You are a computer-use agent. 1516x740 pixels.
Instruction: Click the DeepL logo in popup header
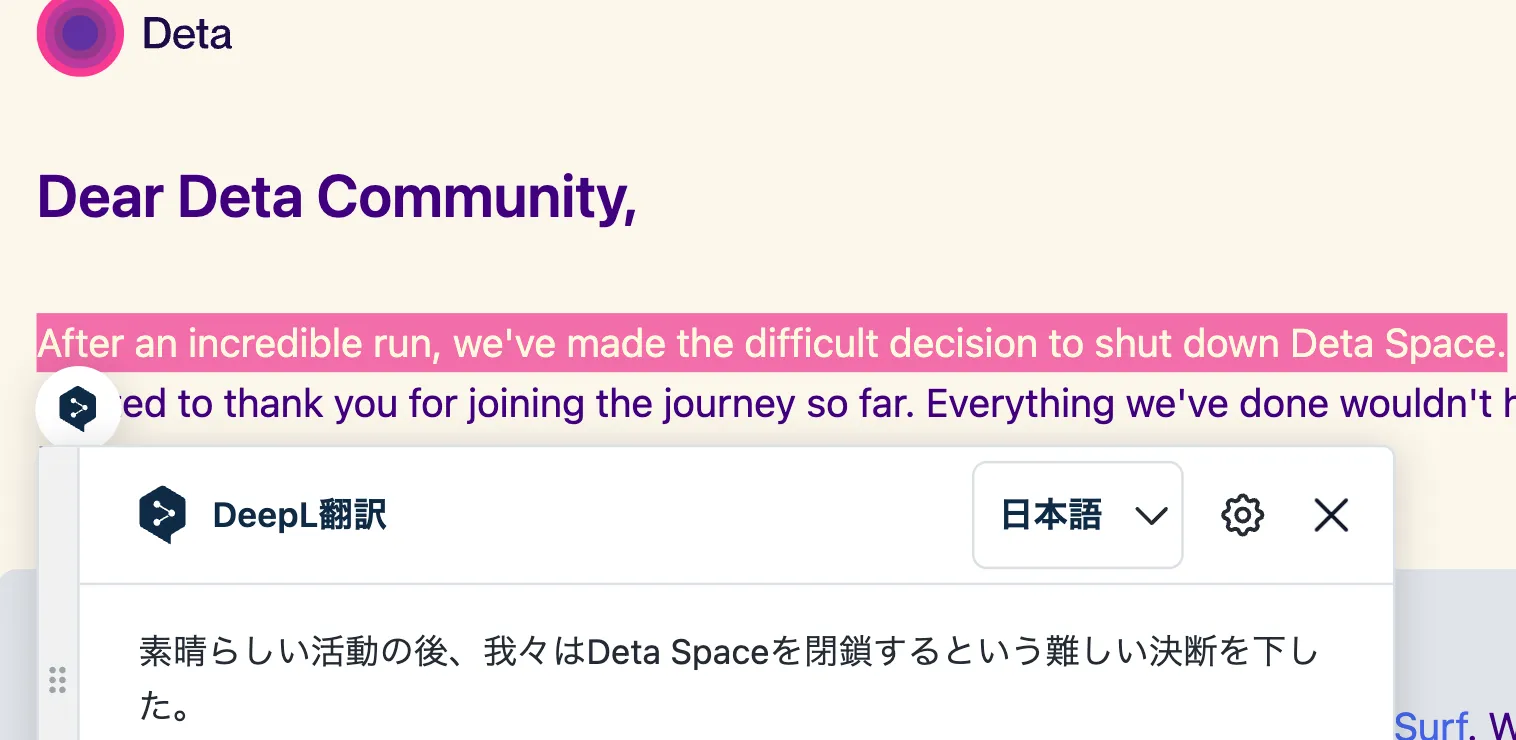163,515
